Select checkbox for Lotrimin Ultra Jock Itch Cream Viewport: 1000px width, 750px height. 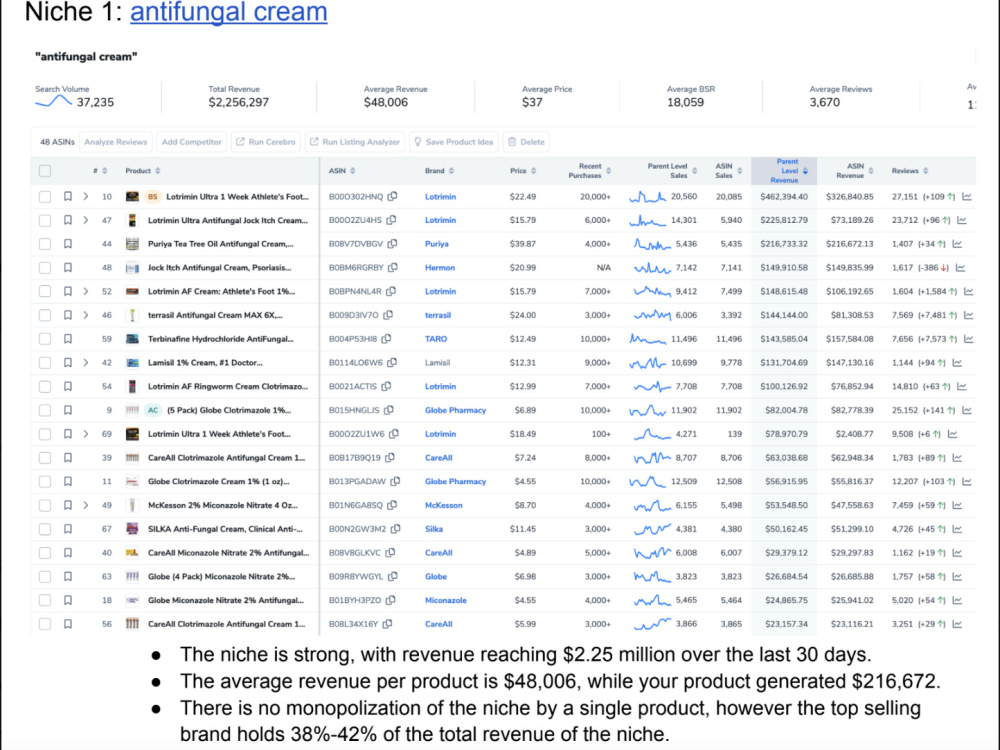click(45, 220)
